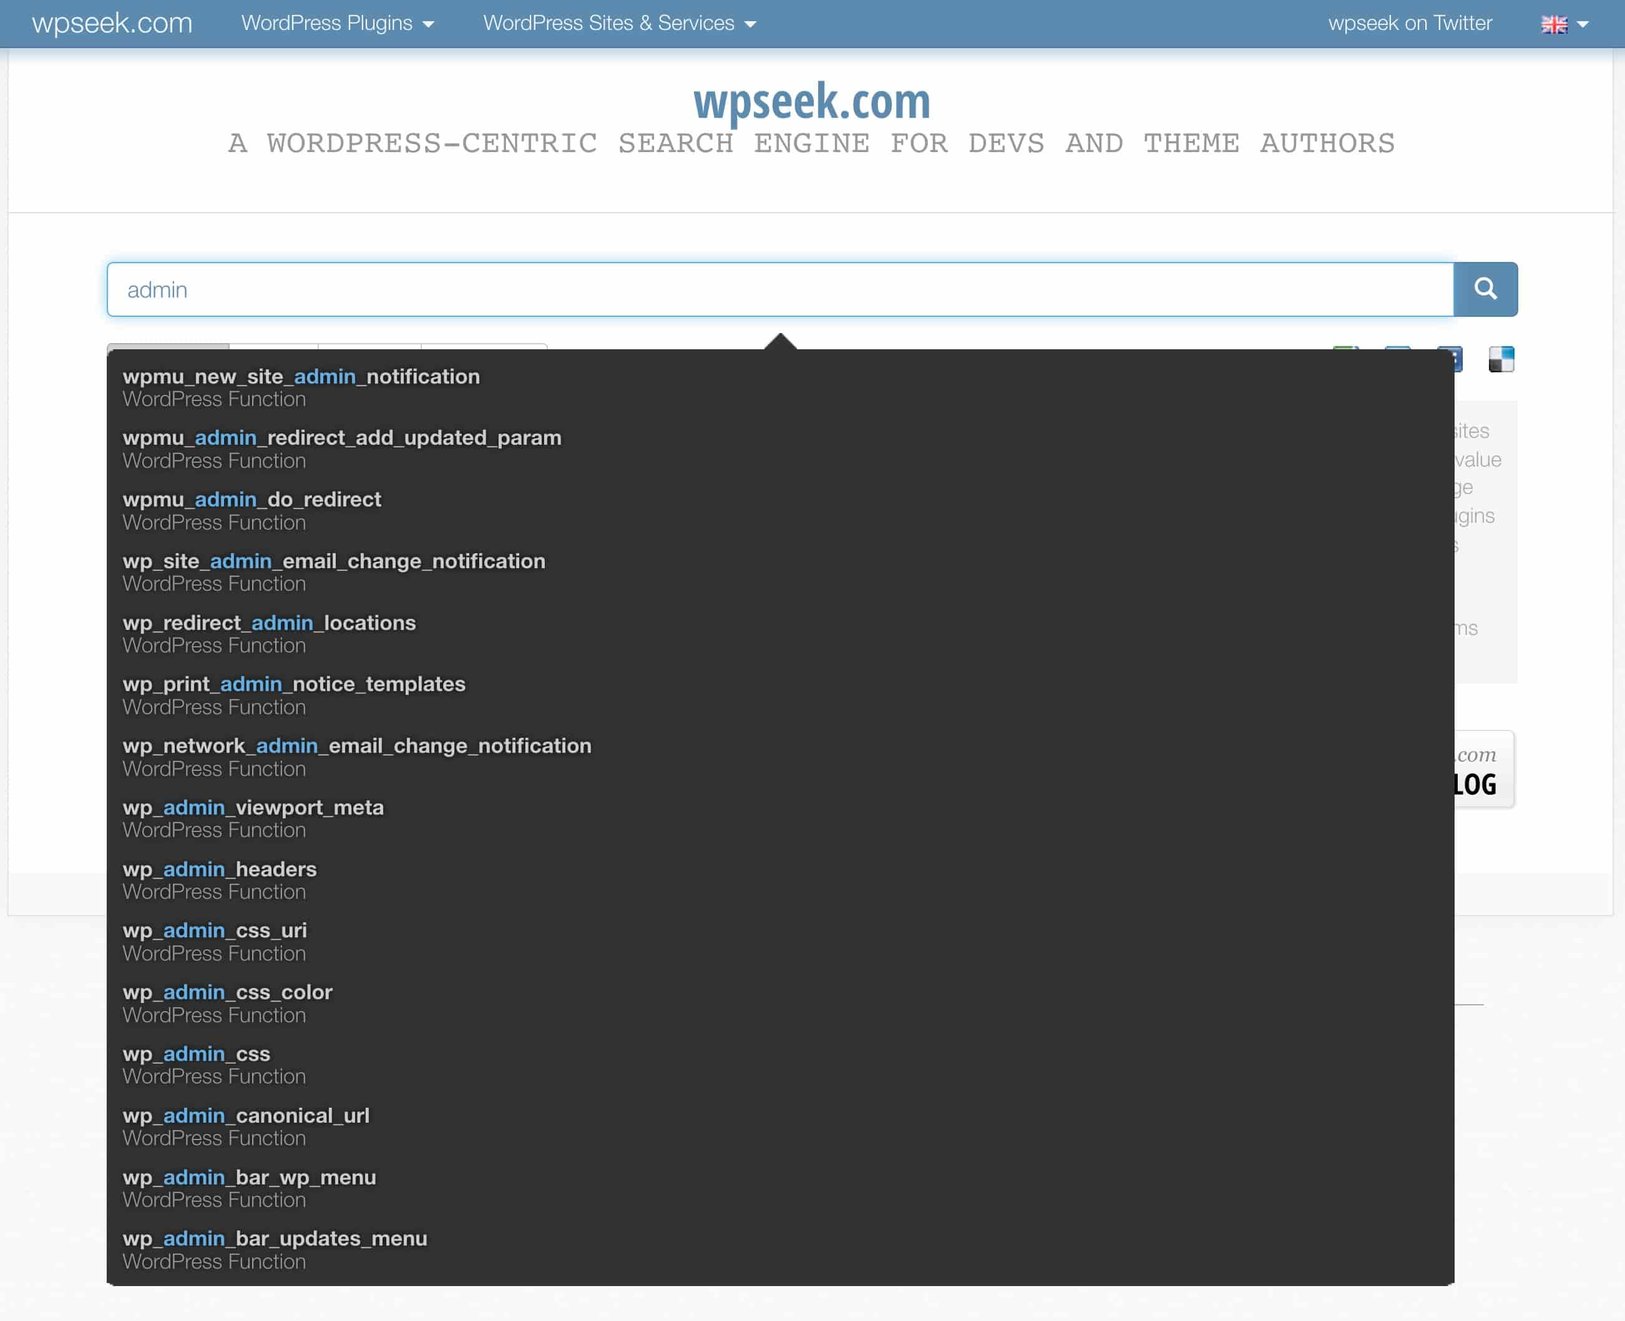
Task: Select suggestion wpmu_admin_do_redirect
Action: click(x=251, y=499)
